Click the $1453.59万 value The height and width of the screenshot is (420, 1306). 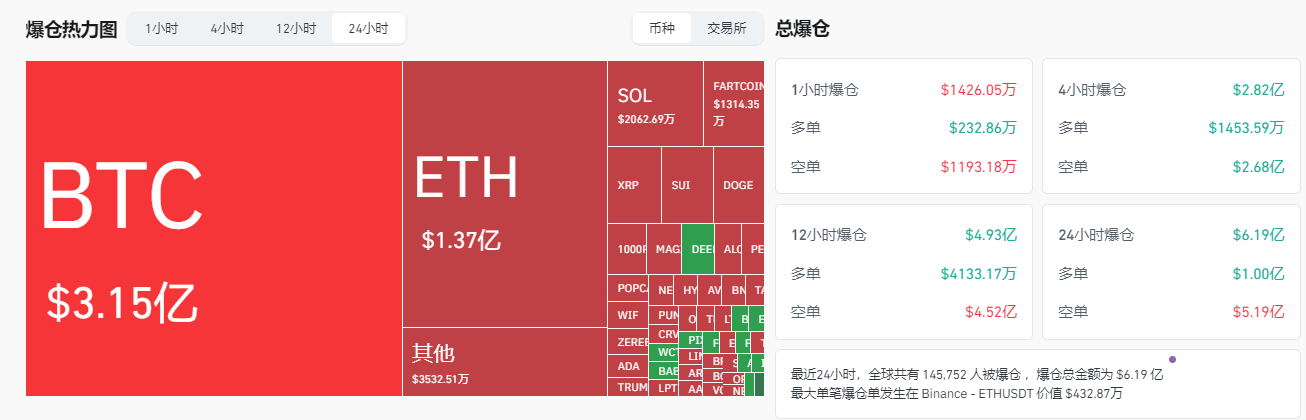click(1246, 128)
